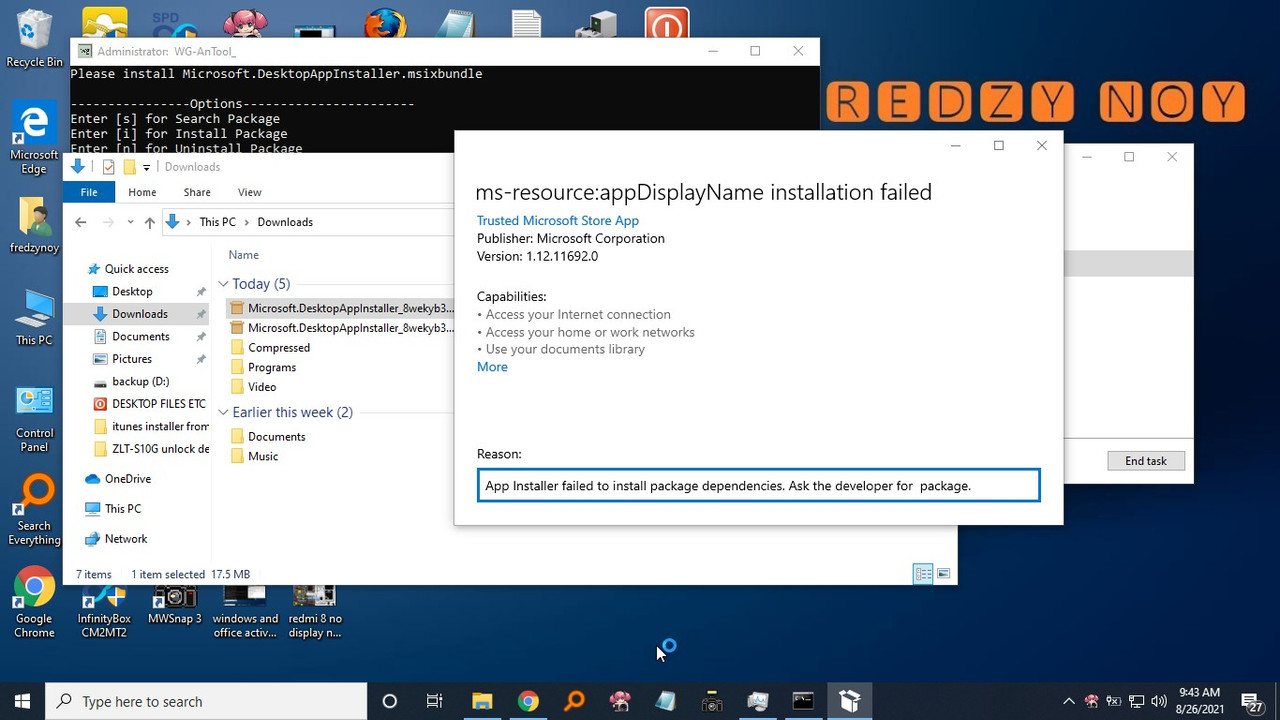This screenshot has width=1280, height=720.
Task: Open the Control Panel desktop icon
Action: [34, 420]
